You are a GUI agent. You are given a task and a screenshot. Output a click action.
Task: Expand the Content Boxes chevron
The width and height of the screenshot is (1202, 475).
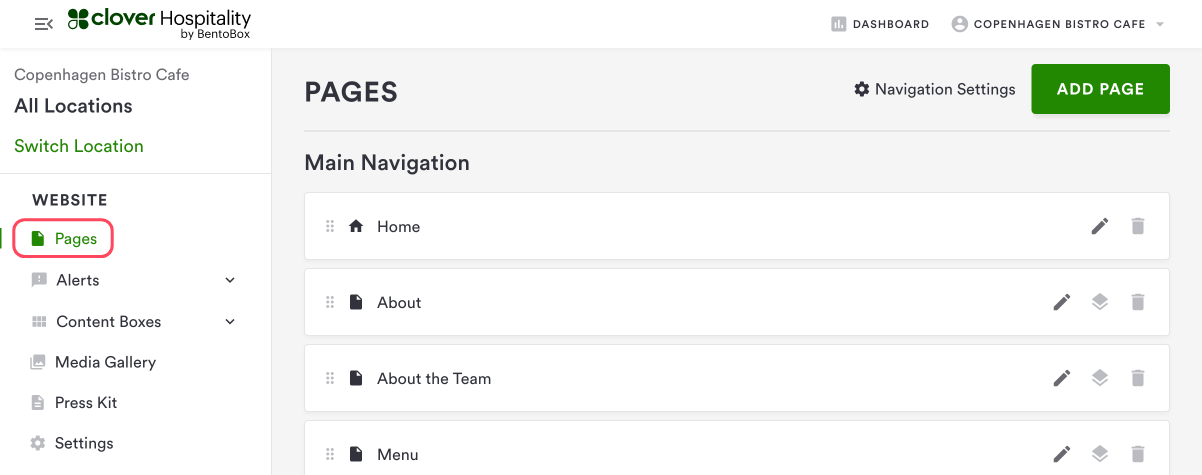click(x=230, y=322)
